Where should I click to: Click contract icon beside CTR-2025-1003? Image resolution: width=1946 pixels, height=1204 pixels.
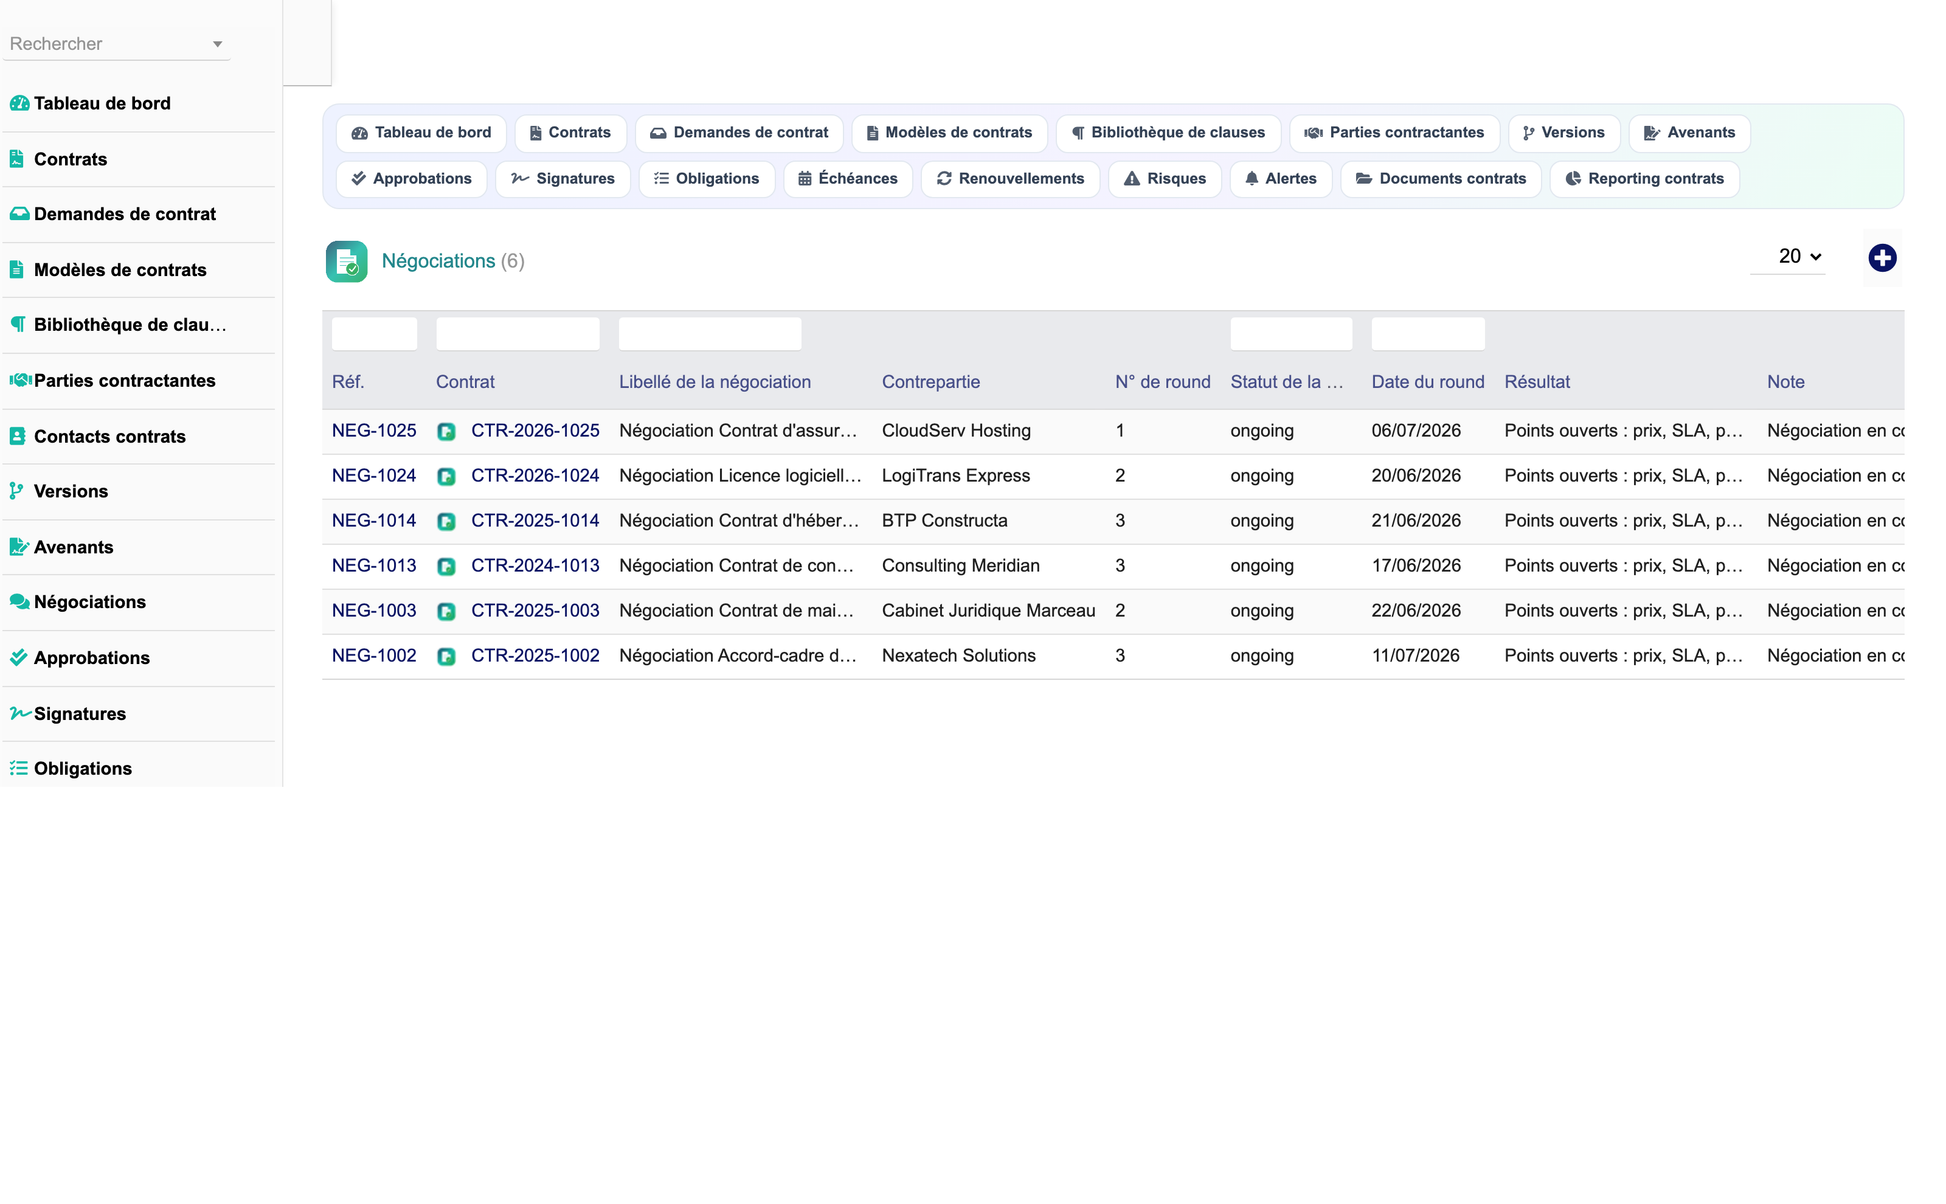446,612
